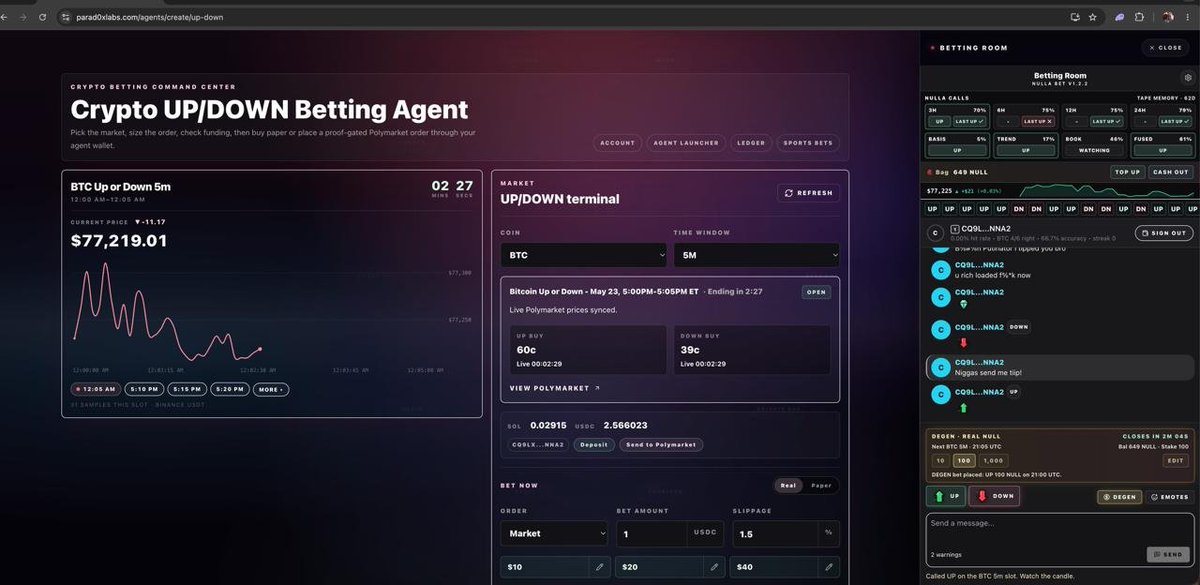Click the green UP arrow bet button
The image size is (1200, 585).
tap(945, 496)
